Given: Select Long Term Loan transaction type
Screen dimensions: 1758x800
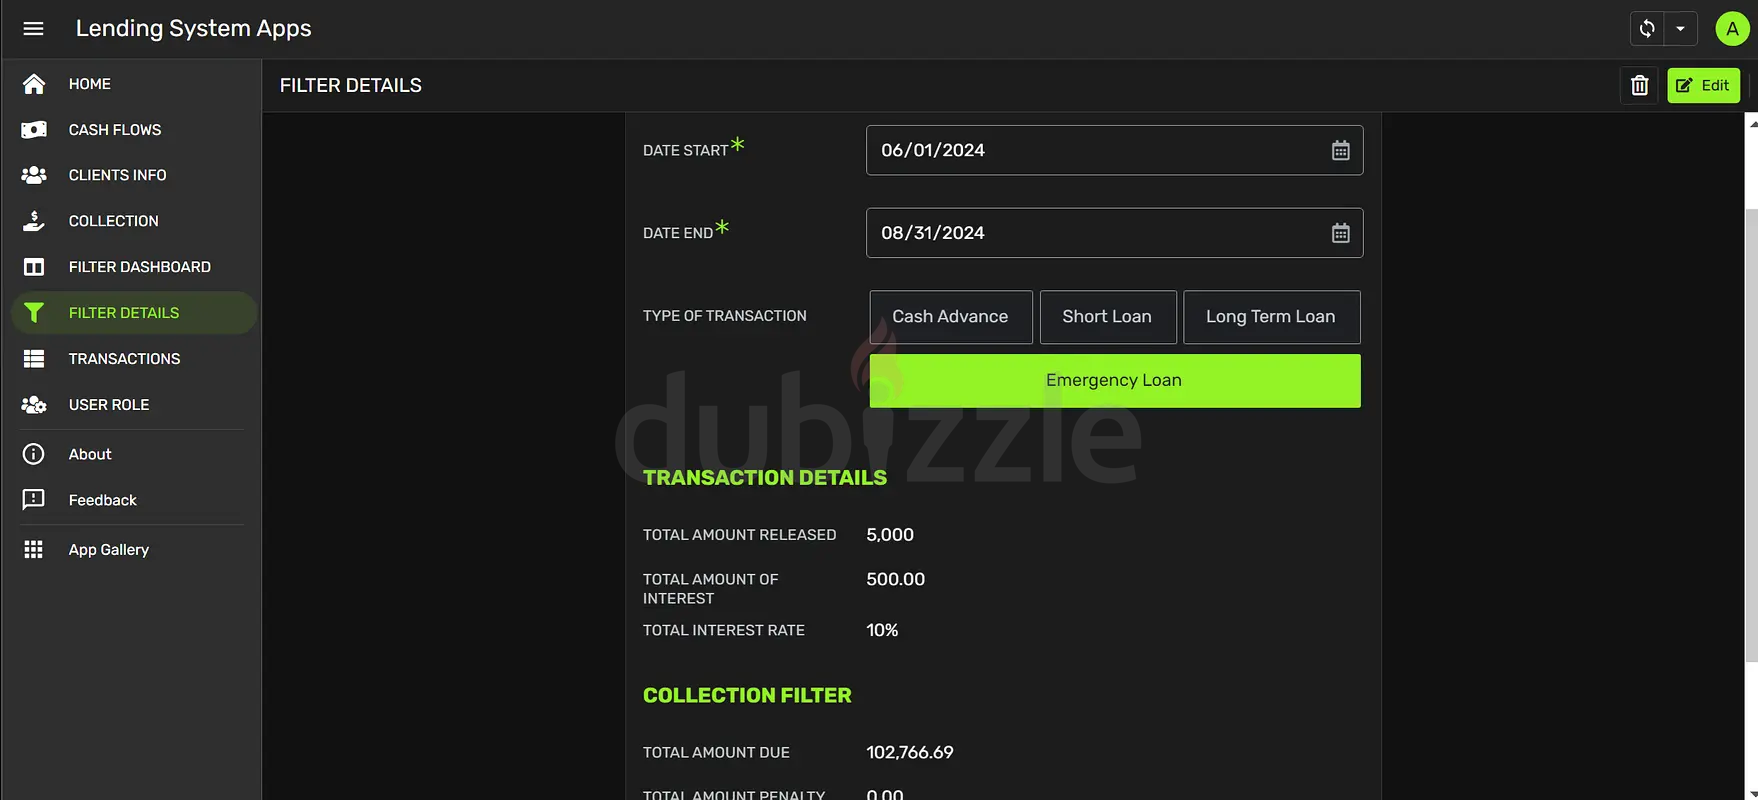Looking at the screenshot, I should [1270, 317].
